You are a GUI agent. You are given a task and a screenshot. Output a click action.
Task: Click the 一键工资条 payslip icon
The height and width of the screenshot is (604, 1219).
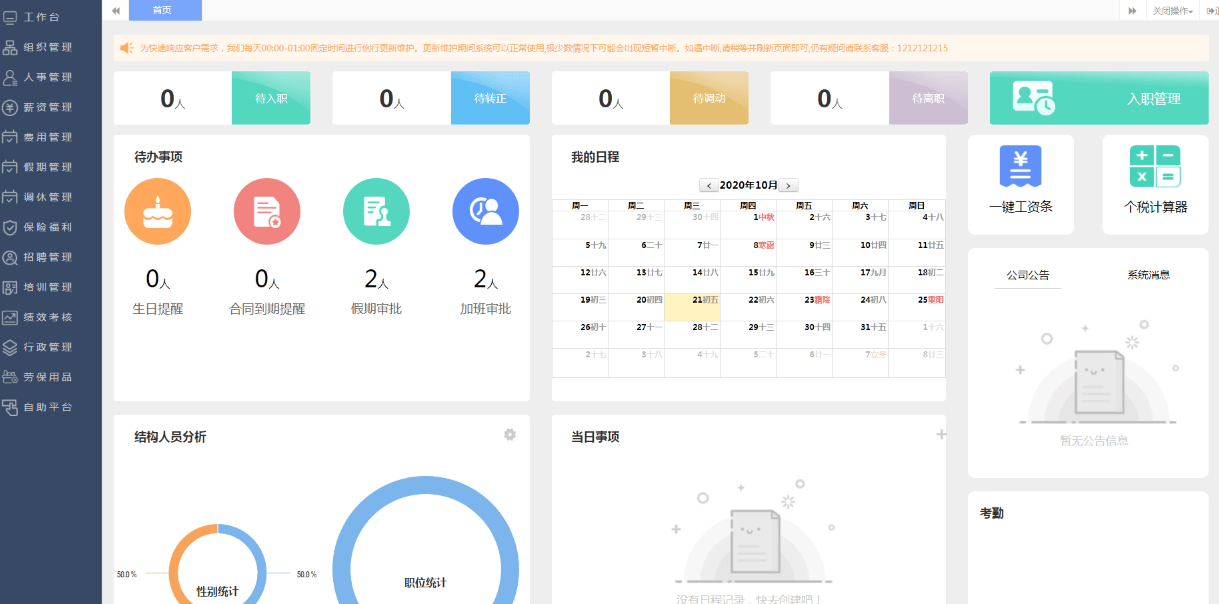pyautogui.click(x=1021, y=165)
